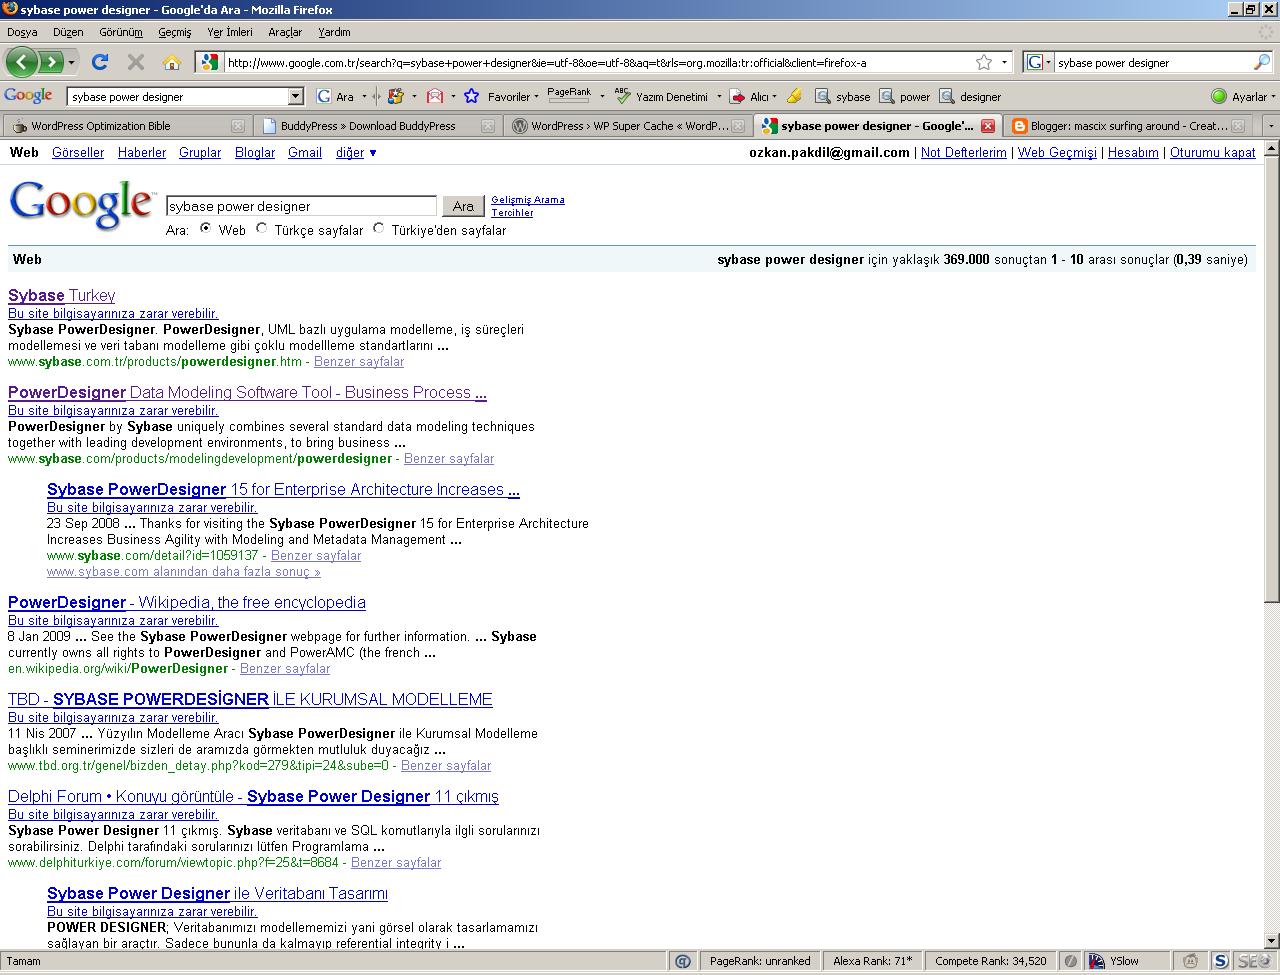Reload the page with the refresh icon

99,62
